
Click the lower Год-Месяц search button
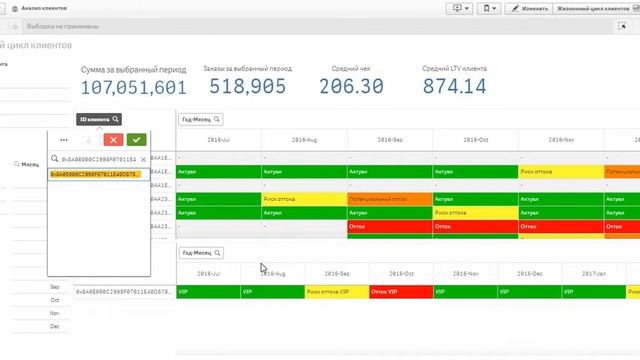[x=201, y=253]
